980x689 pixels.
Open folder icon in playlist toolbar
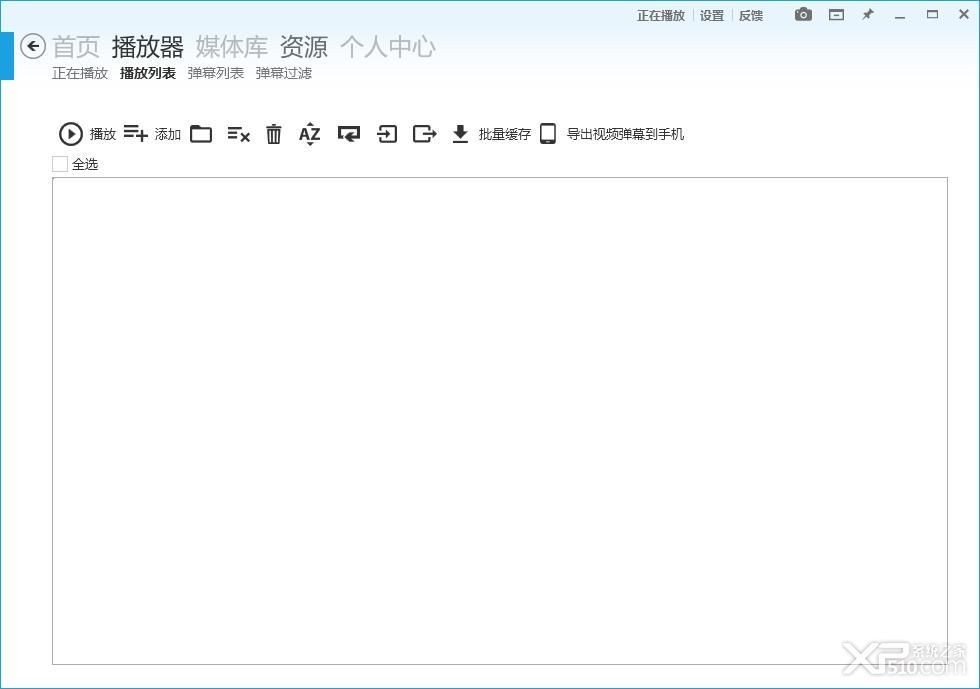[x=201, y=134]
